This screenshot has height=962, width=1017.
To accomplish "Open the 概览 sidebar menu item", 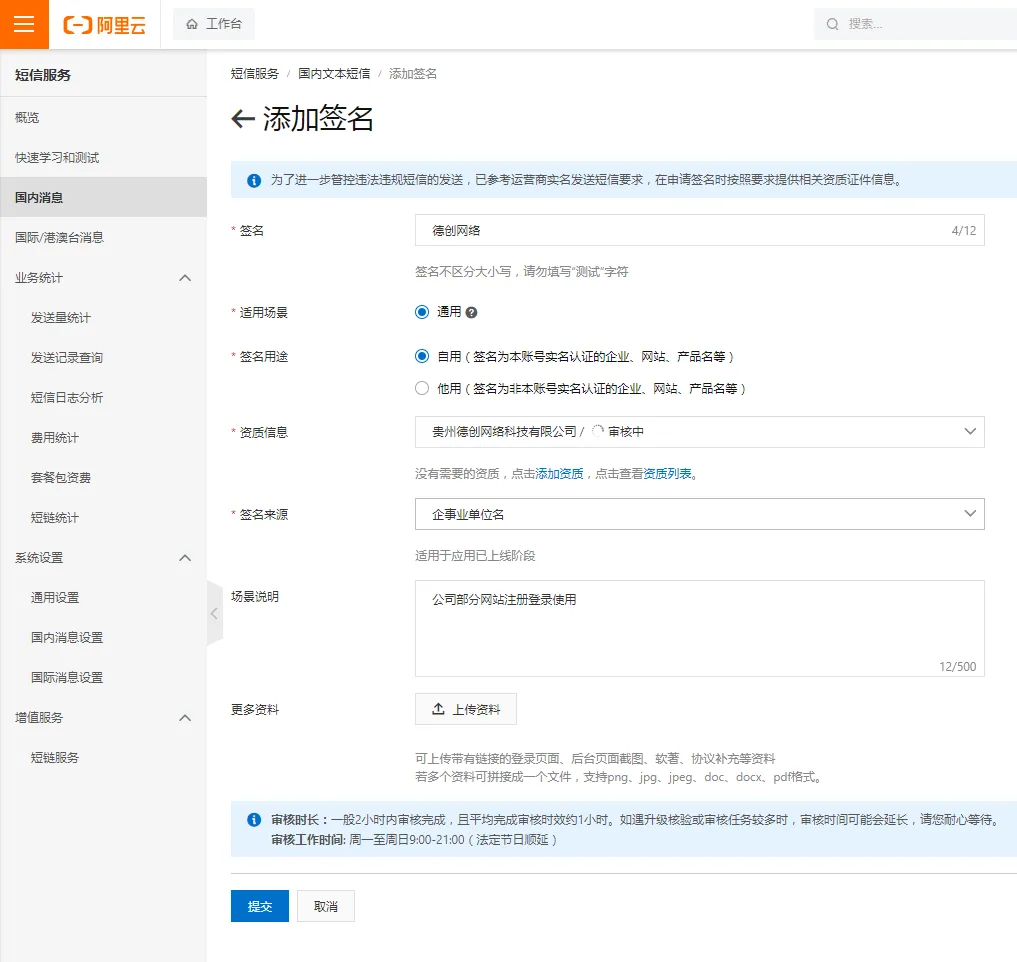I will [x=28, y=117].
